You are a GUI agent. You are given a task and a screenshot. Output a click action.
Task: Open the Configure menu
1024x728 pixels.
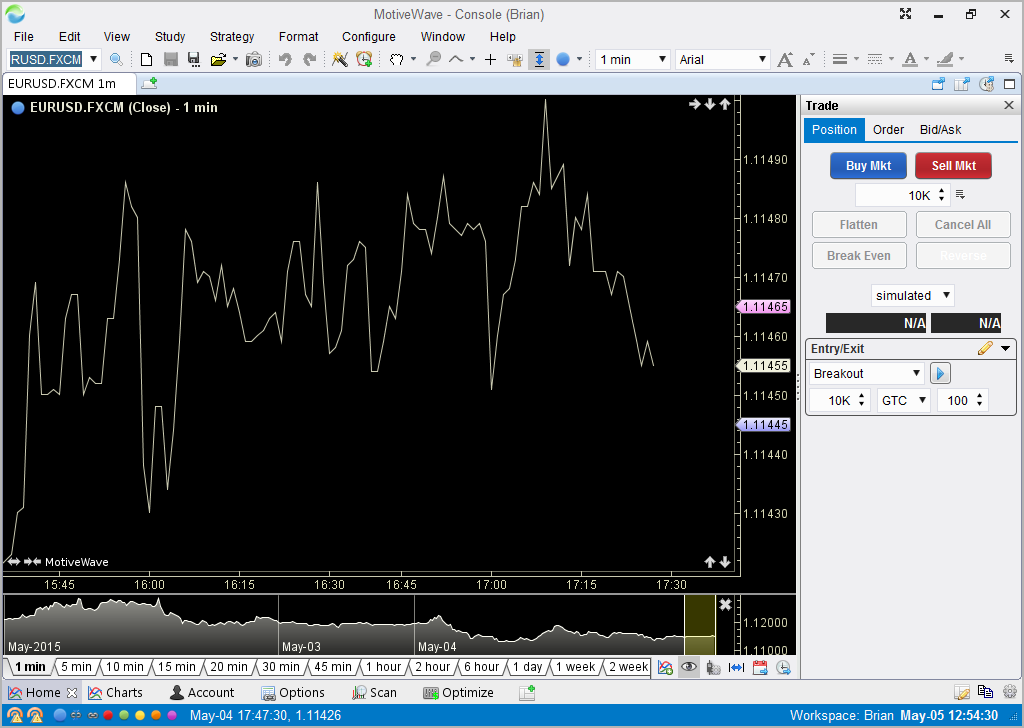pyautogui.click(x=368, y=37)
